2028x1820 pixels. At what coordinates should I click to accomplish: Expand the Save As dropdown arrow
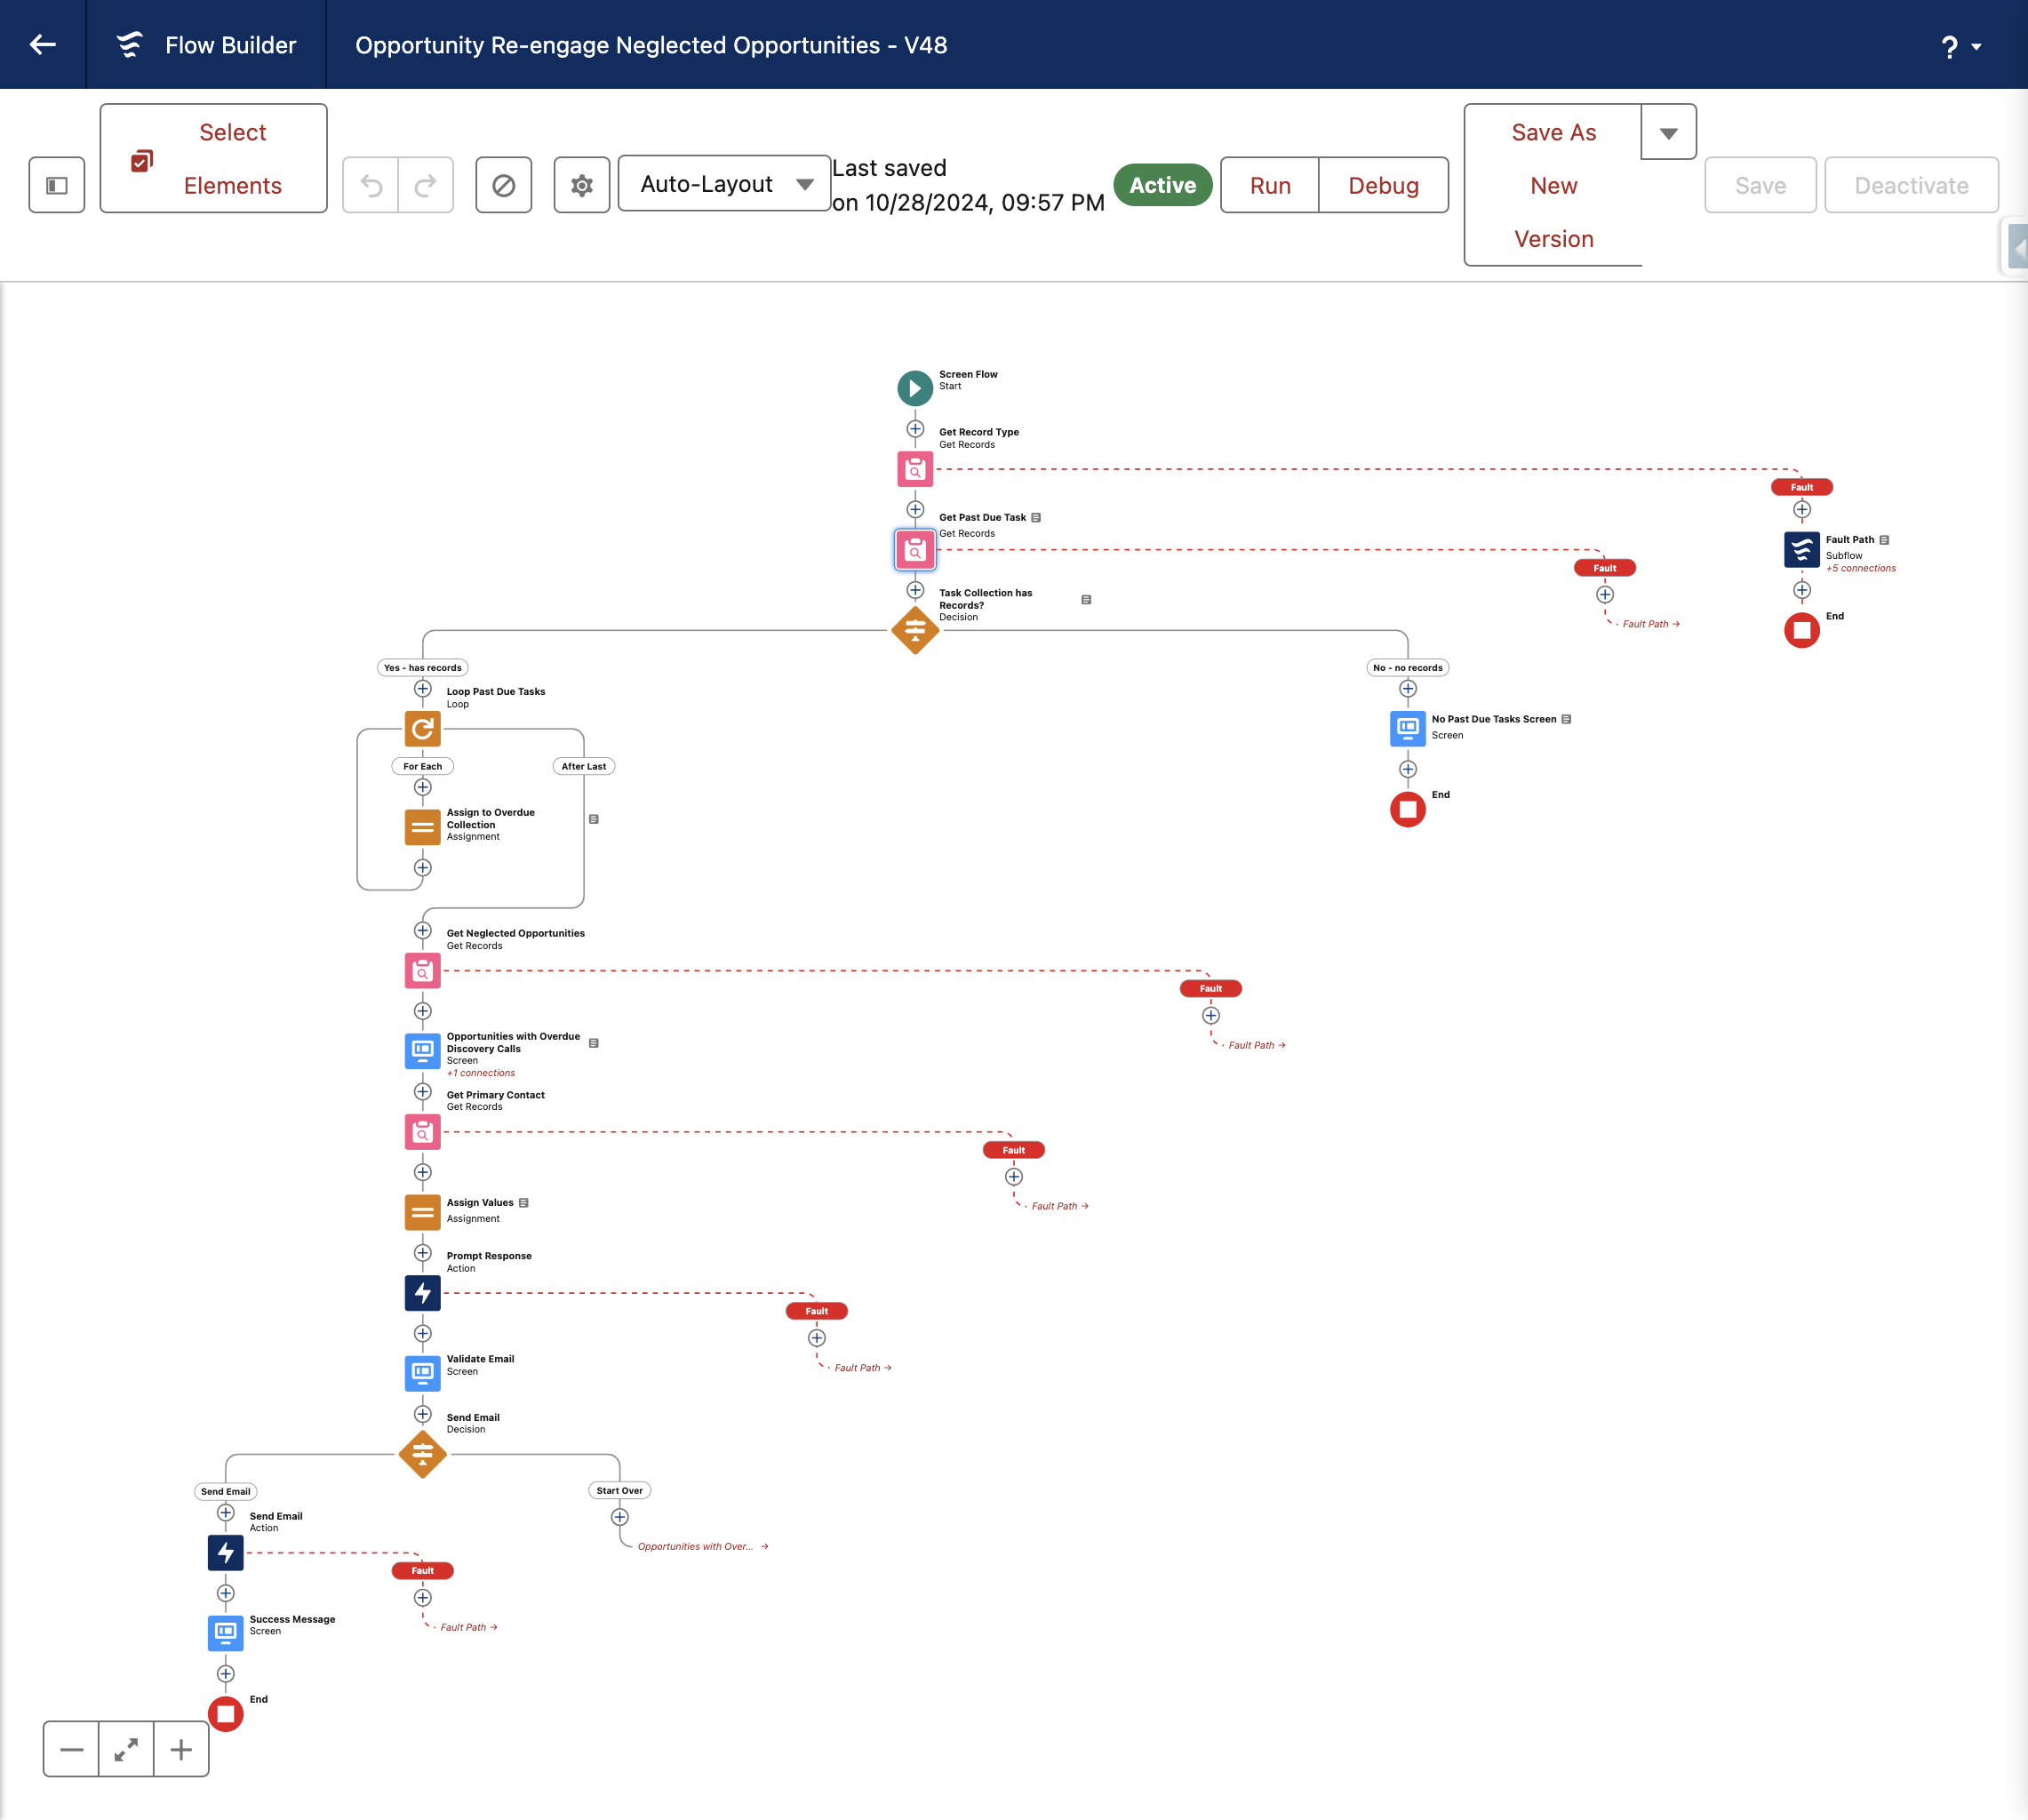coord(1668,132)
